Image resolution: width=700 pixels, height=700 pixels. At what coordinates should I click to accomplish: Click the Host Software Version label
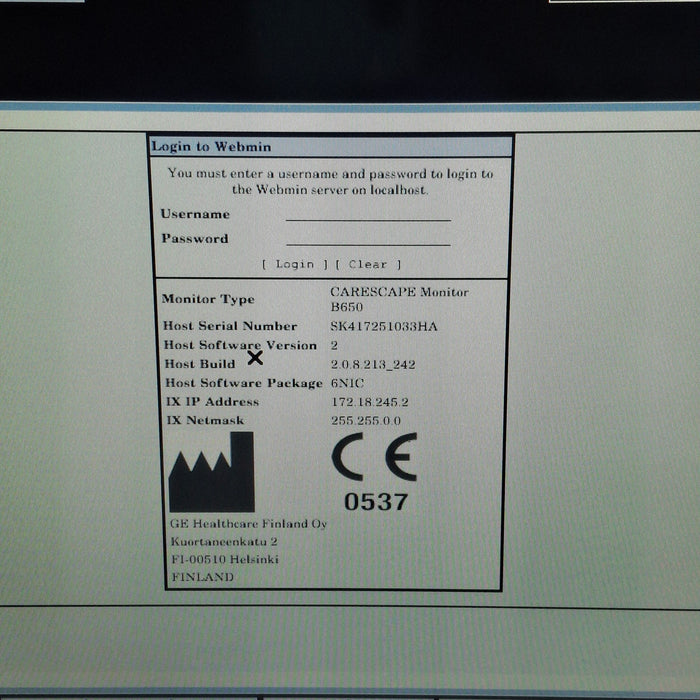239,345
